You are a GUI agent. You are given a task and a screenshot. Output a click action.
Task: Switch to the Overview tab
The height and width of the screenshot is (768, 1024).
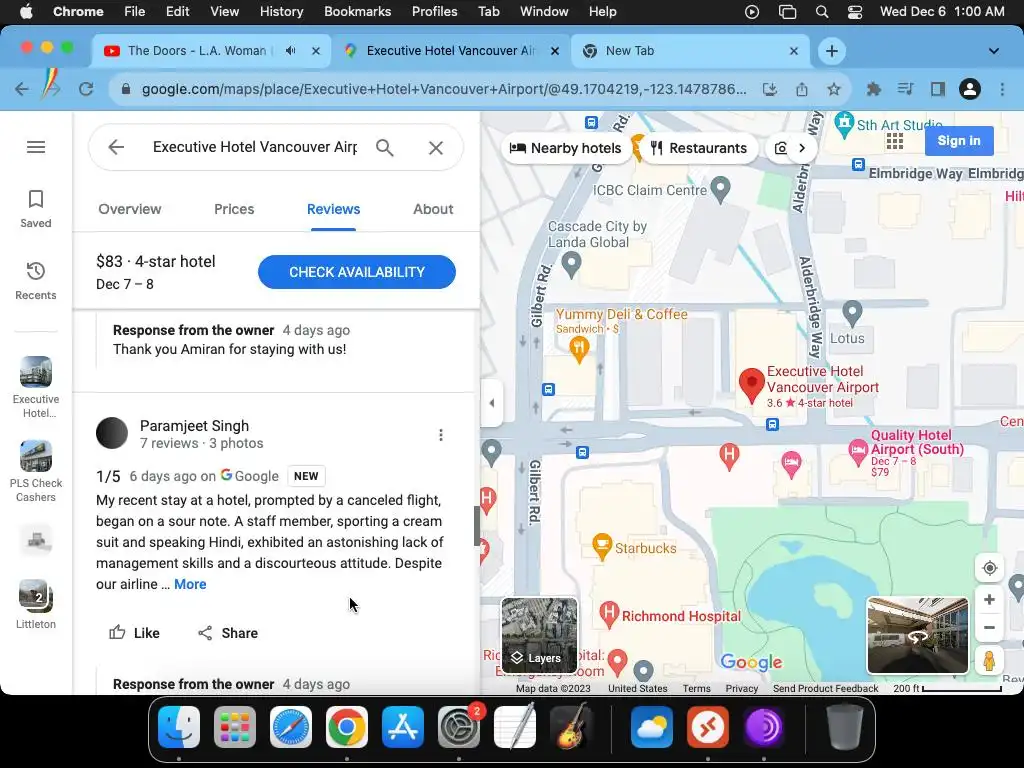130,209
